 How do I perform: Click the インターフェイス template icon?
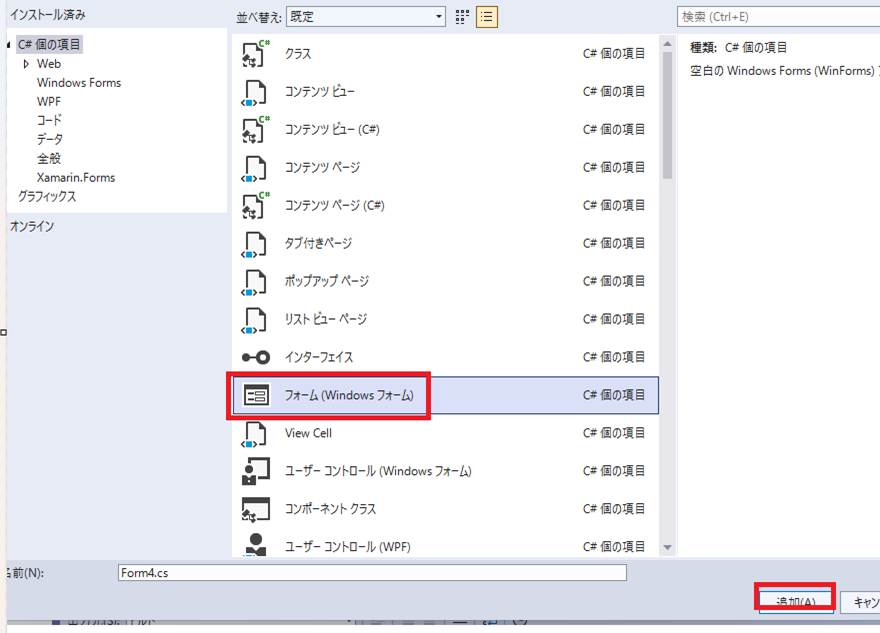click(x=256, y=358)
